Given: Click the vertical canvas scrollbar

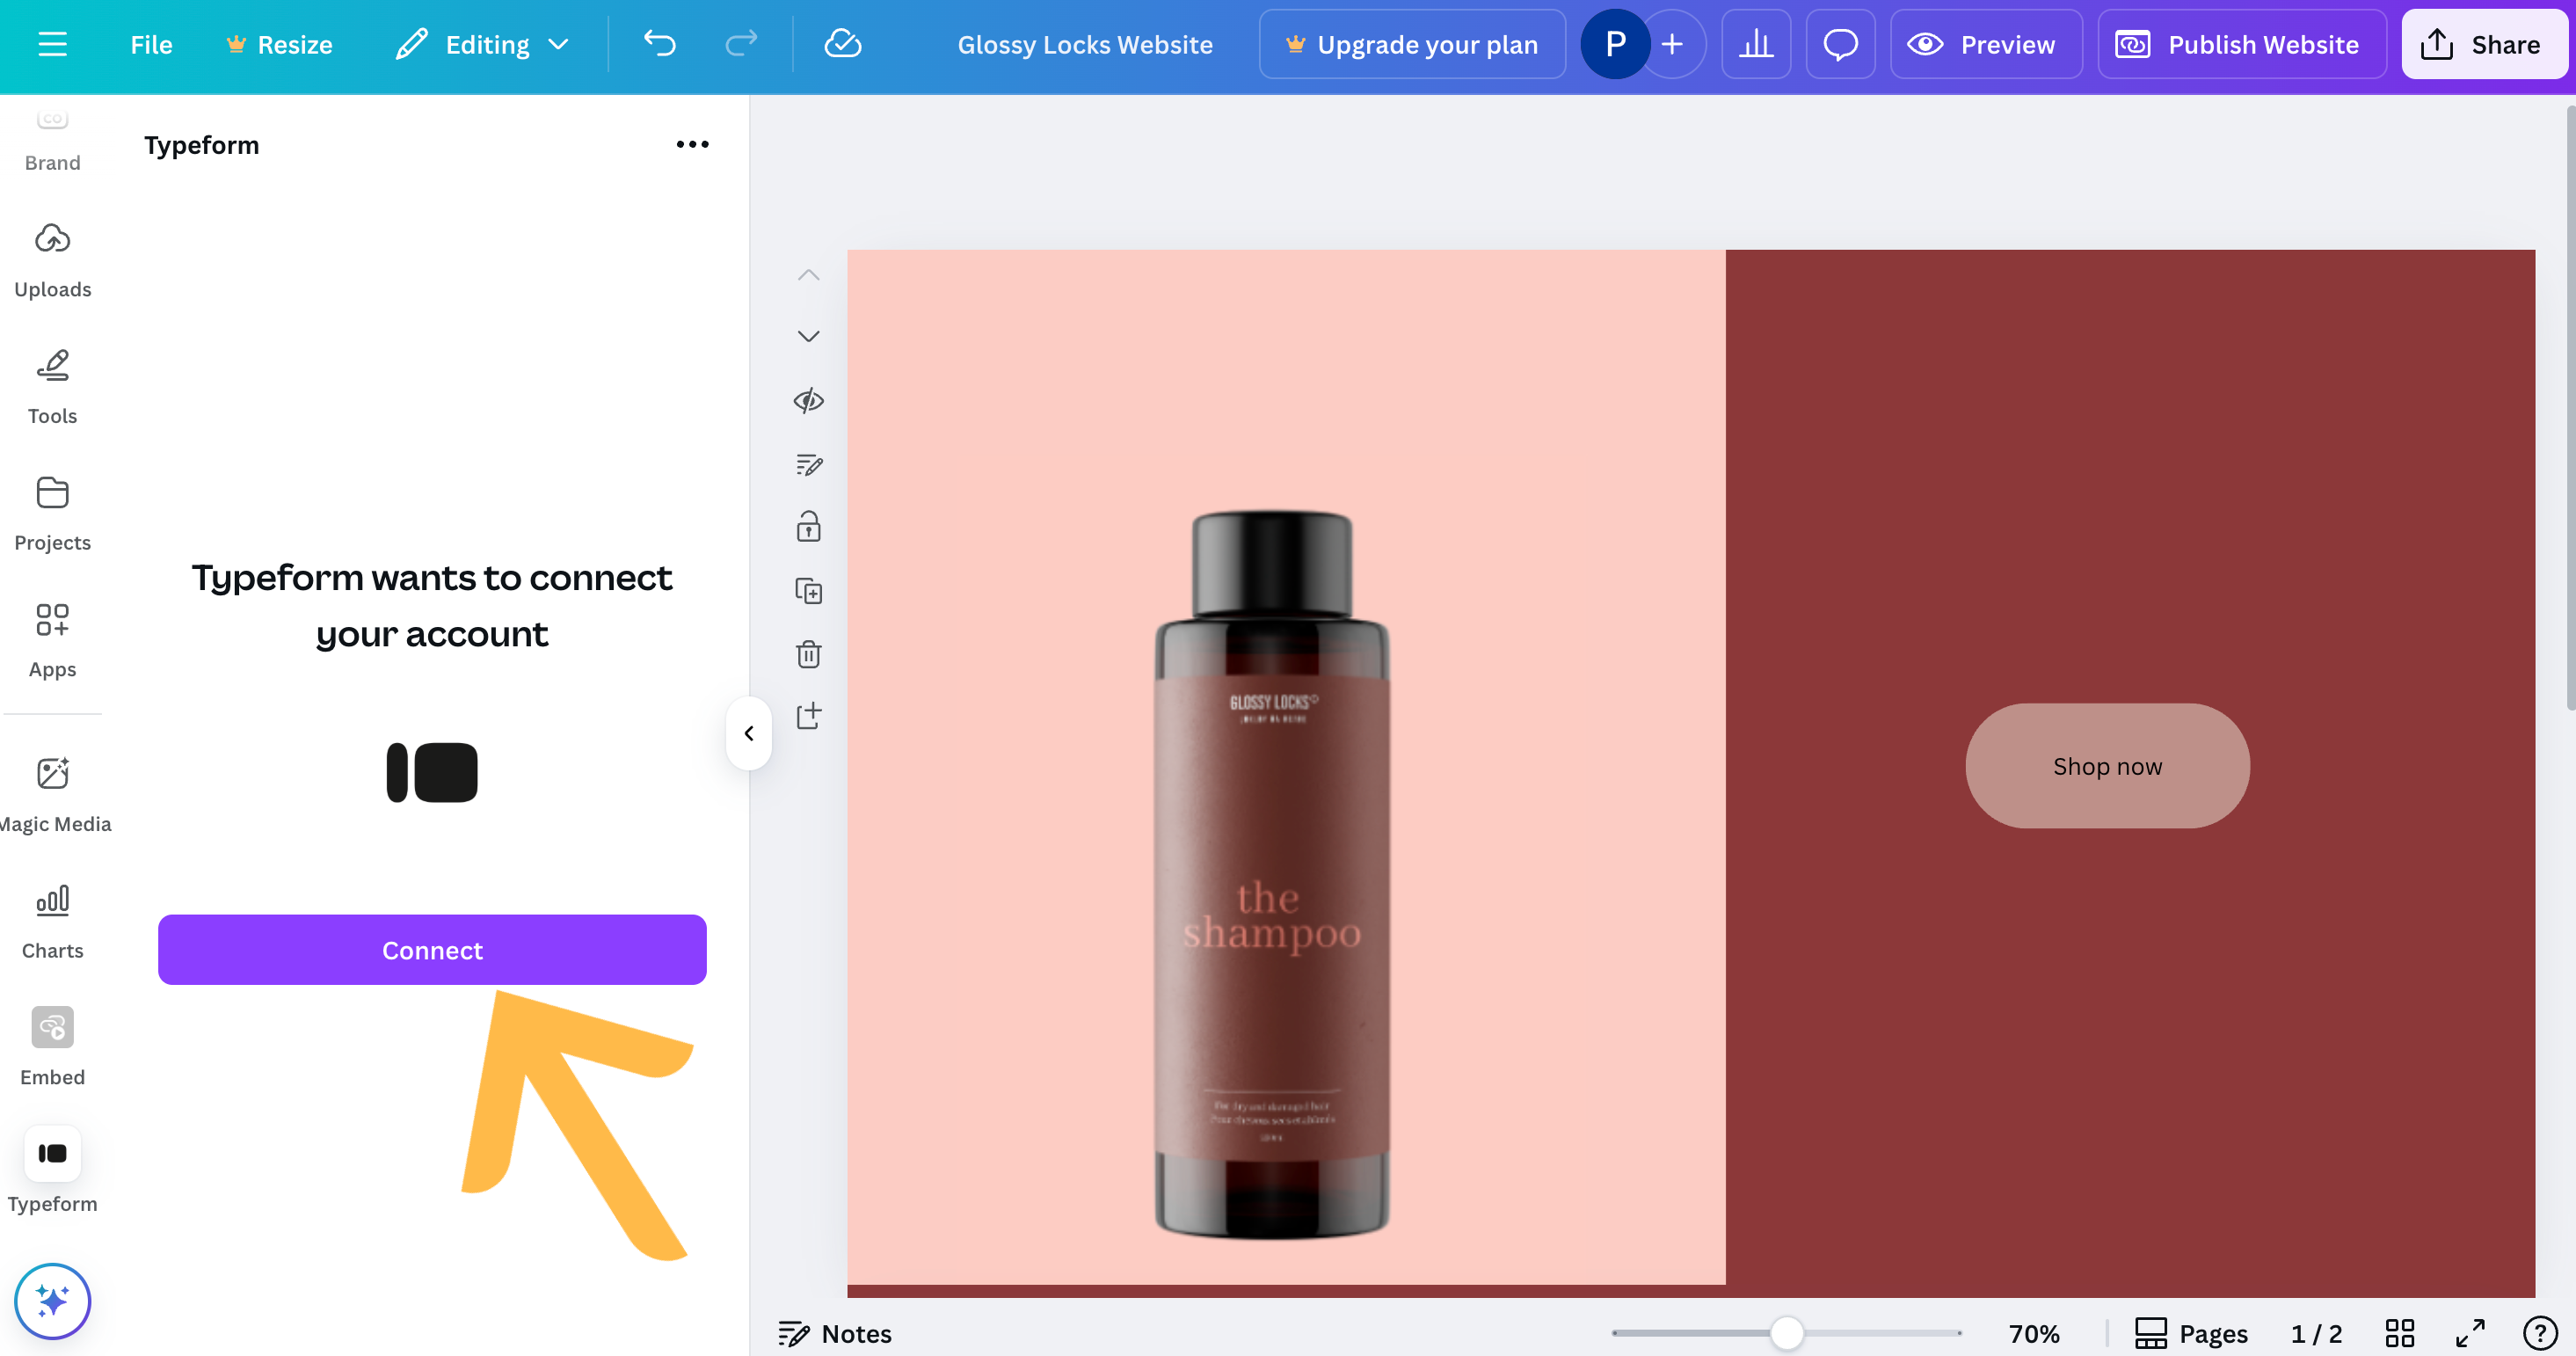Looking at the screenshot, I should pyautogui.click(x=2570, y=410).
